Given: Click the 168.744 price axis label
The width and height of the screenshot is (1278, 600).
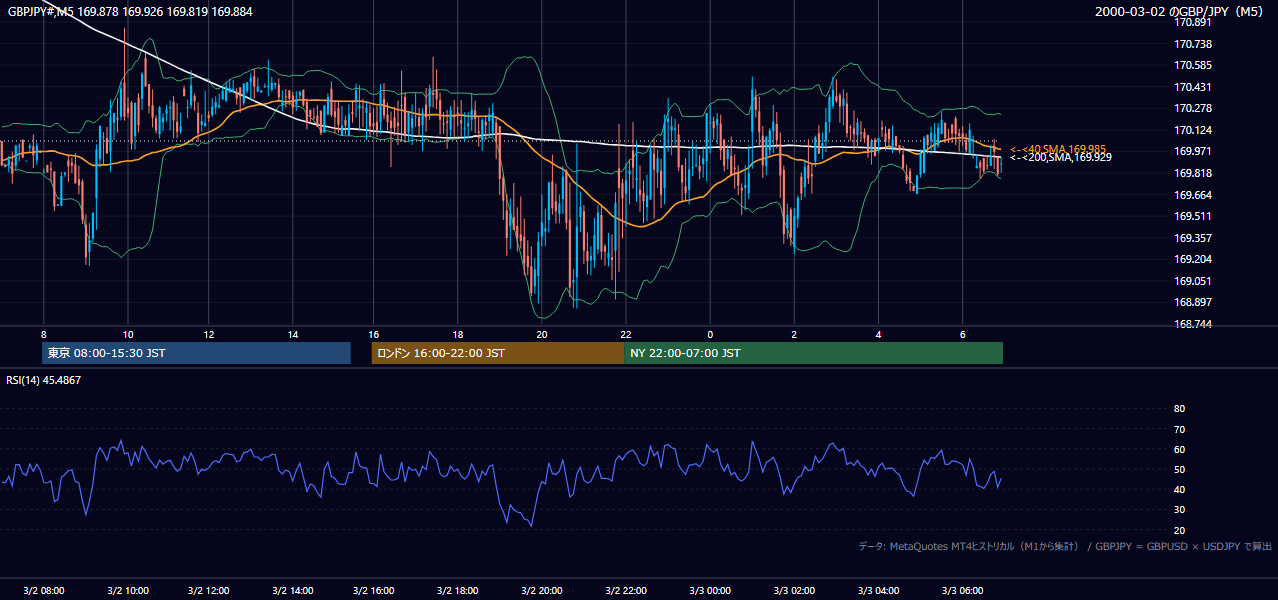Looking at the screenshot, I should (x=1193, y=324).
